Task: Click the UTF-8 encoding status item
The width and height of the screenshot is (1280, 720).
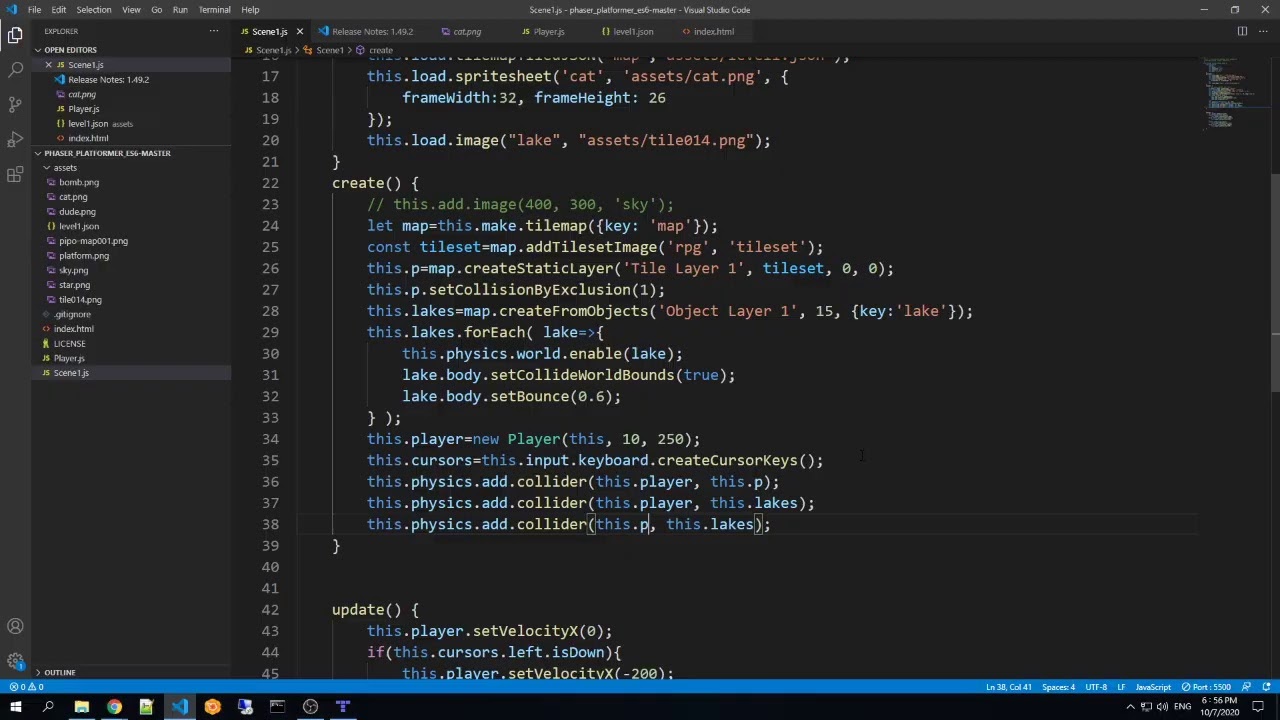Action: click(1096, 687)
